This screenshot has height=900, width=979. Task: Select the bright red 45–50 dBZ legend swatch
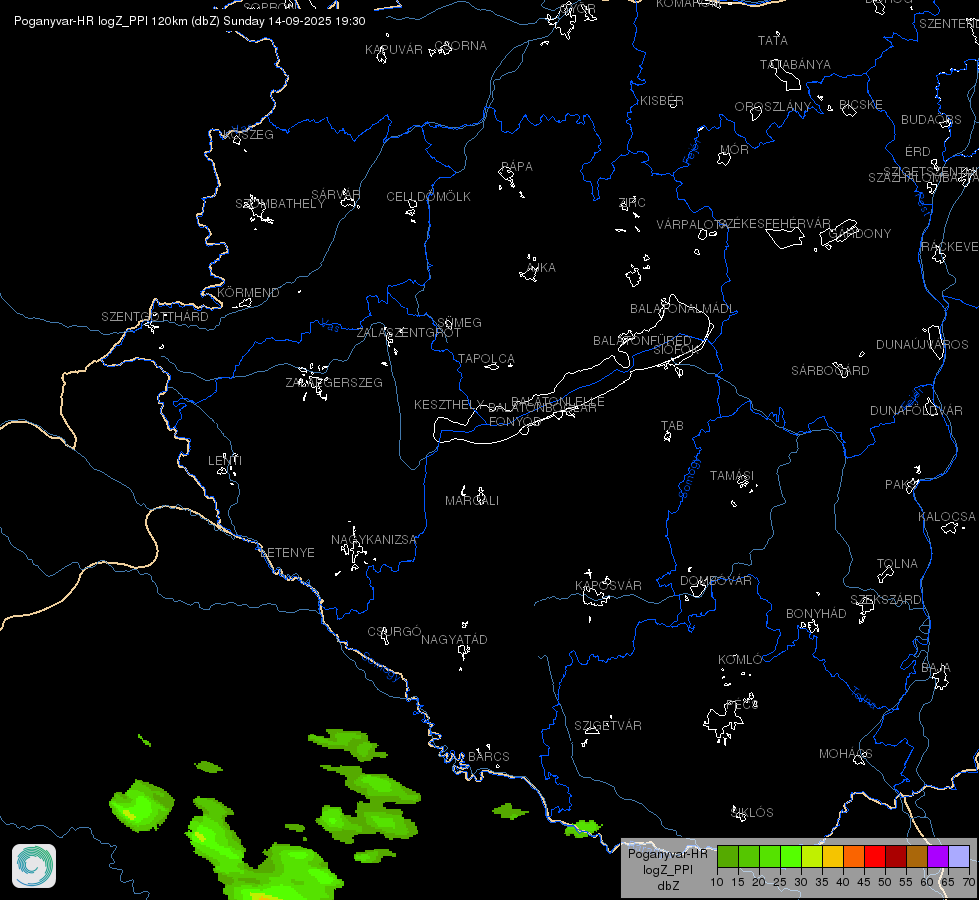pyautogui.click(x=875, y=857)
